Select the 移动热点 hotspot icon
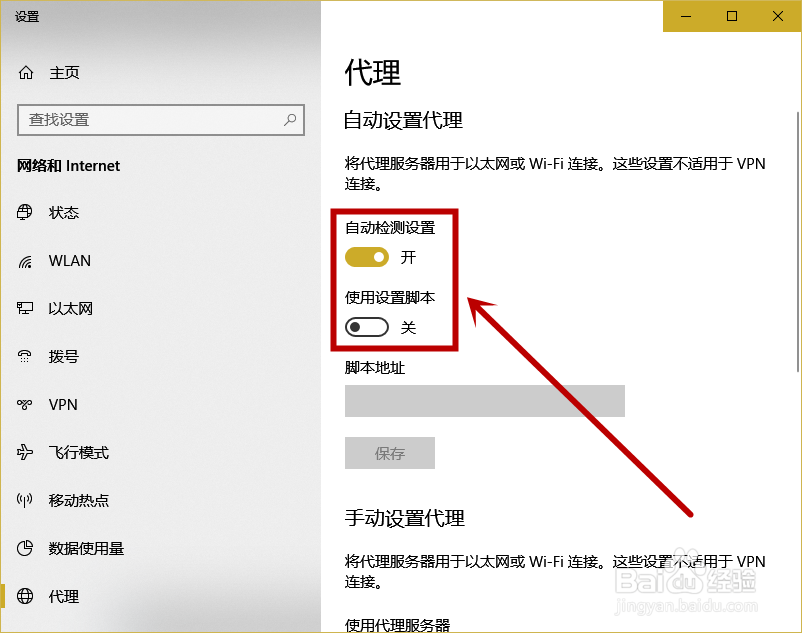This screenshot has height=633, width=802. pyautogui.click(x=24, y=500)
